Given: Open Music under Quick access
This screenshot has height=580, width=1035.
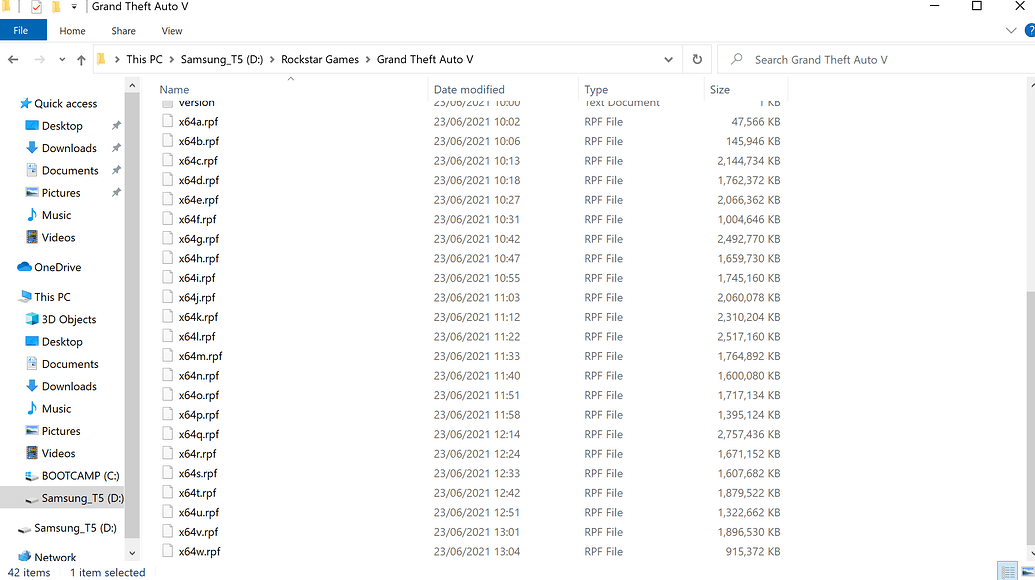Looking at the screenshot, I should coord(56,216).
